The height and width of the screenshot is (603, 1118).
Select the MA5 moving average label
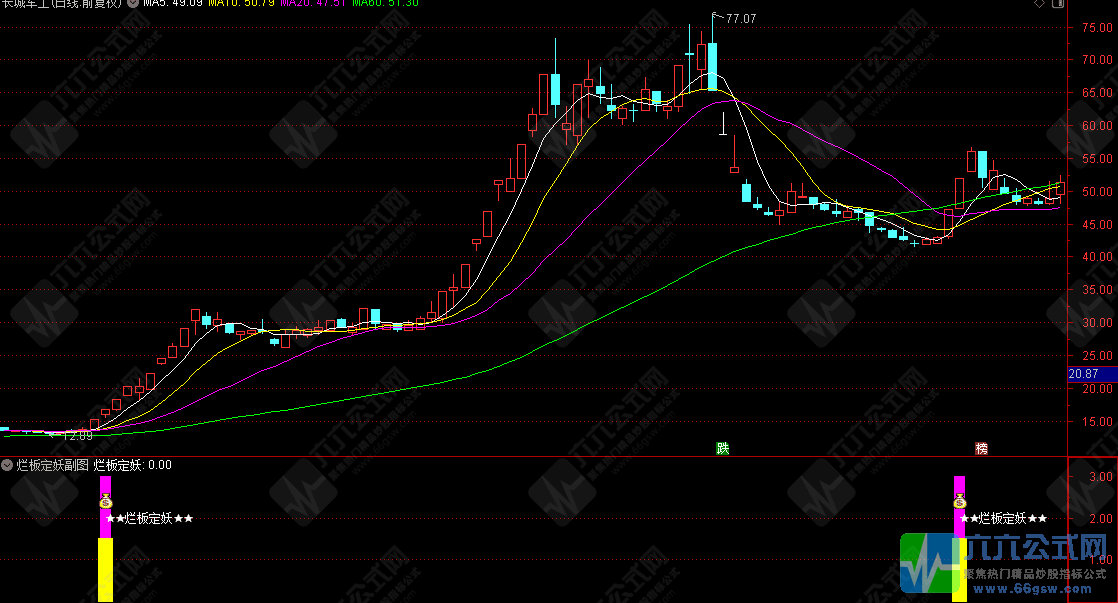[173, 4]
